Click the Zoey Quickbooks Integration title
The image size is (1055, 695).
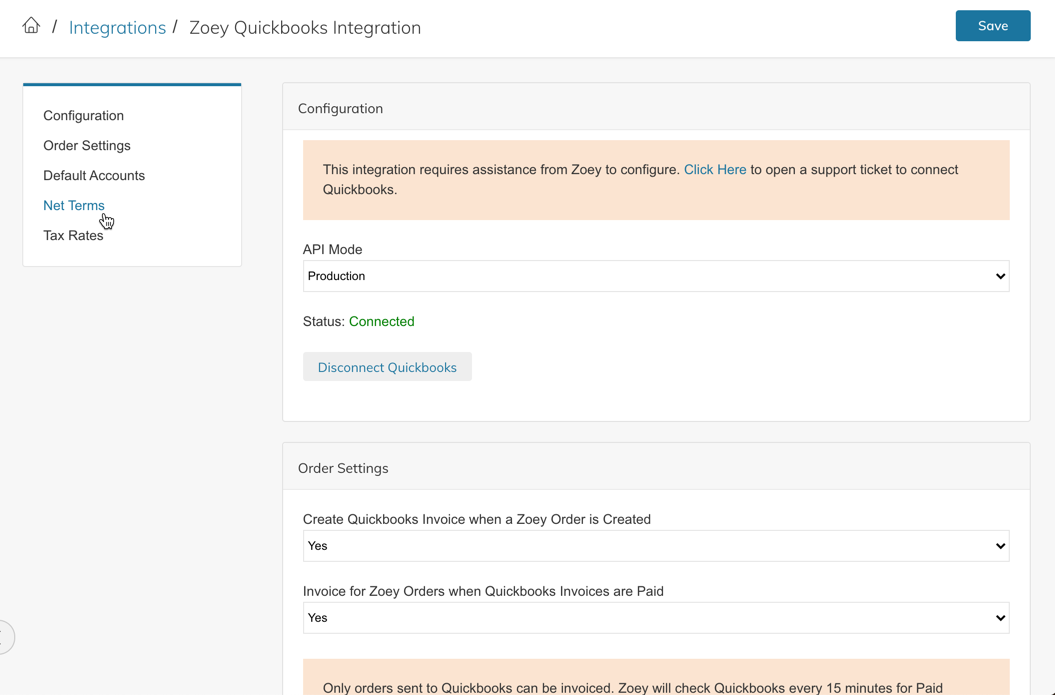coord(305,28)
